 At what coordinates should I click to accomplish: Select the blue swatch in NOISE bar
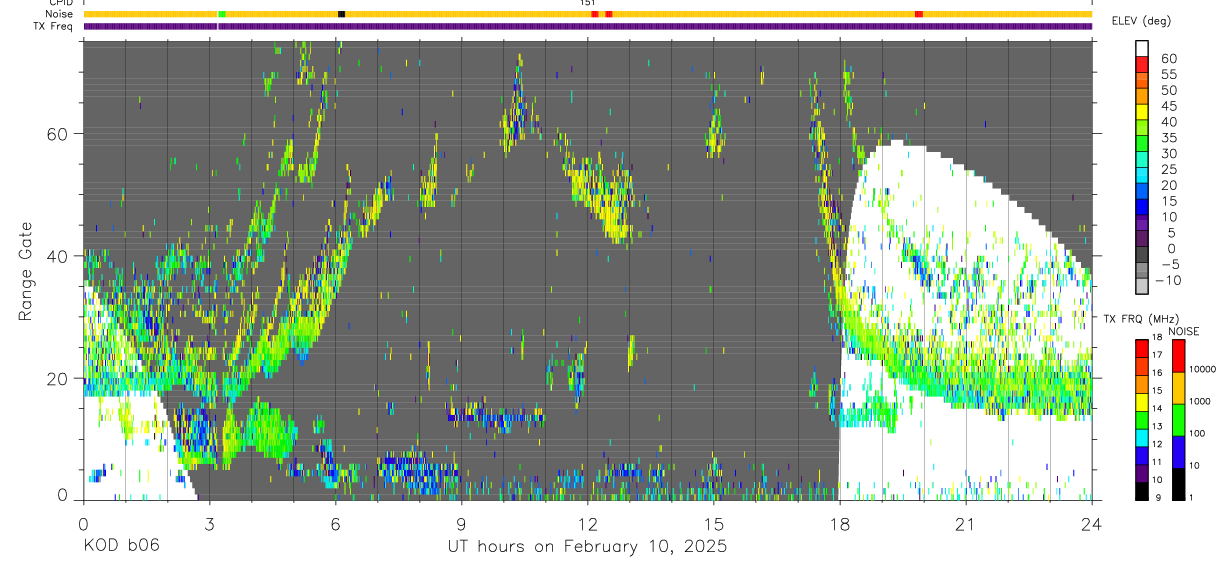1178,452
